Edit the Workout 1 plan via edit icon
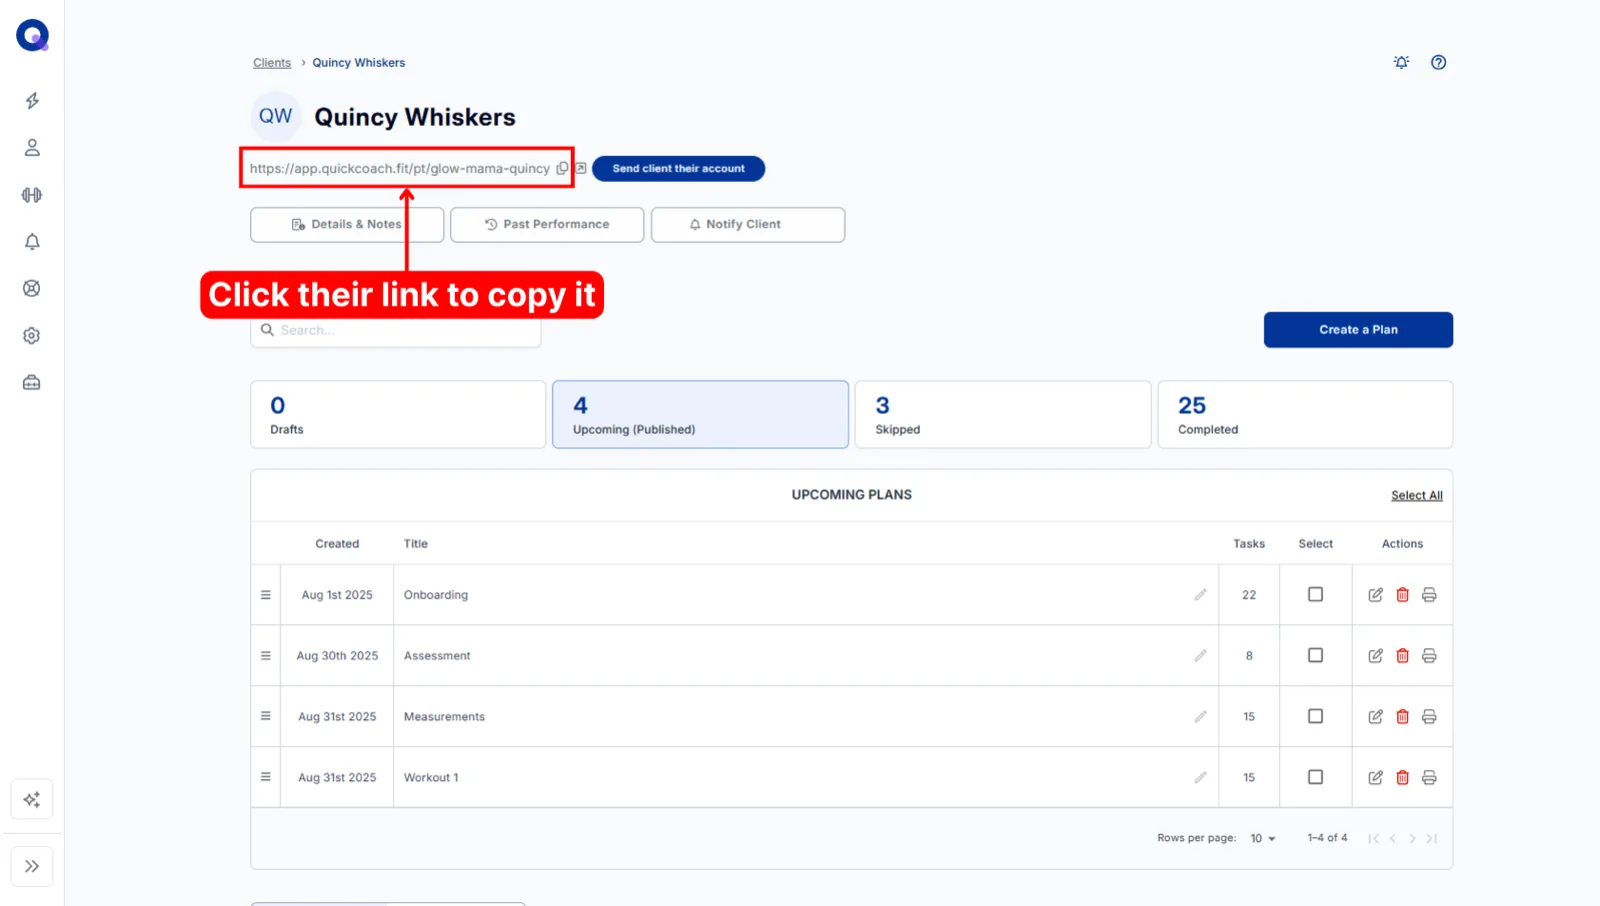 coord(1375,778)
